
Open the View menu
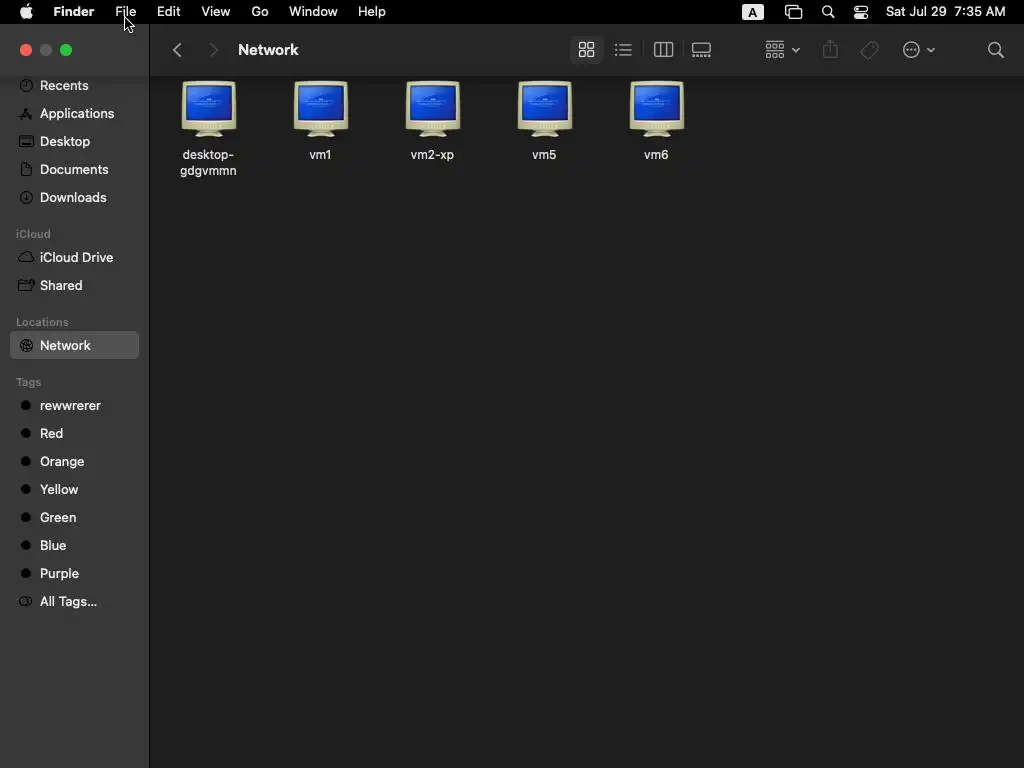[216, 12]
